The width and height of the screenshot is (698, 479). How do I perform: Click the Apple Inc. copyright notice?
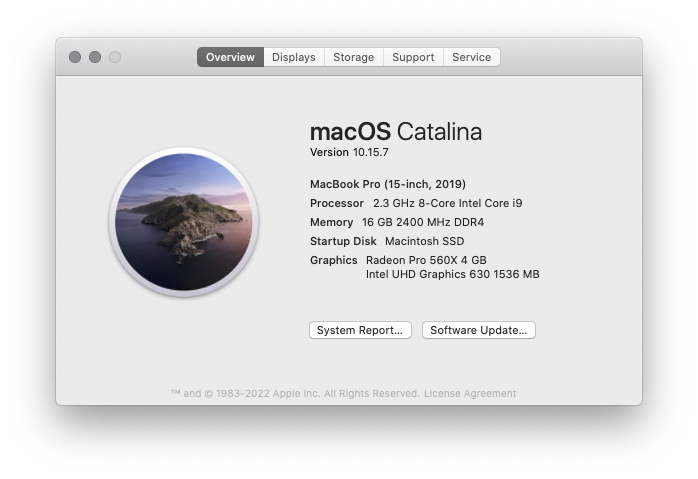pyautogui.click(x=296, y=394)
